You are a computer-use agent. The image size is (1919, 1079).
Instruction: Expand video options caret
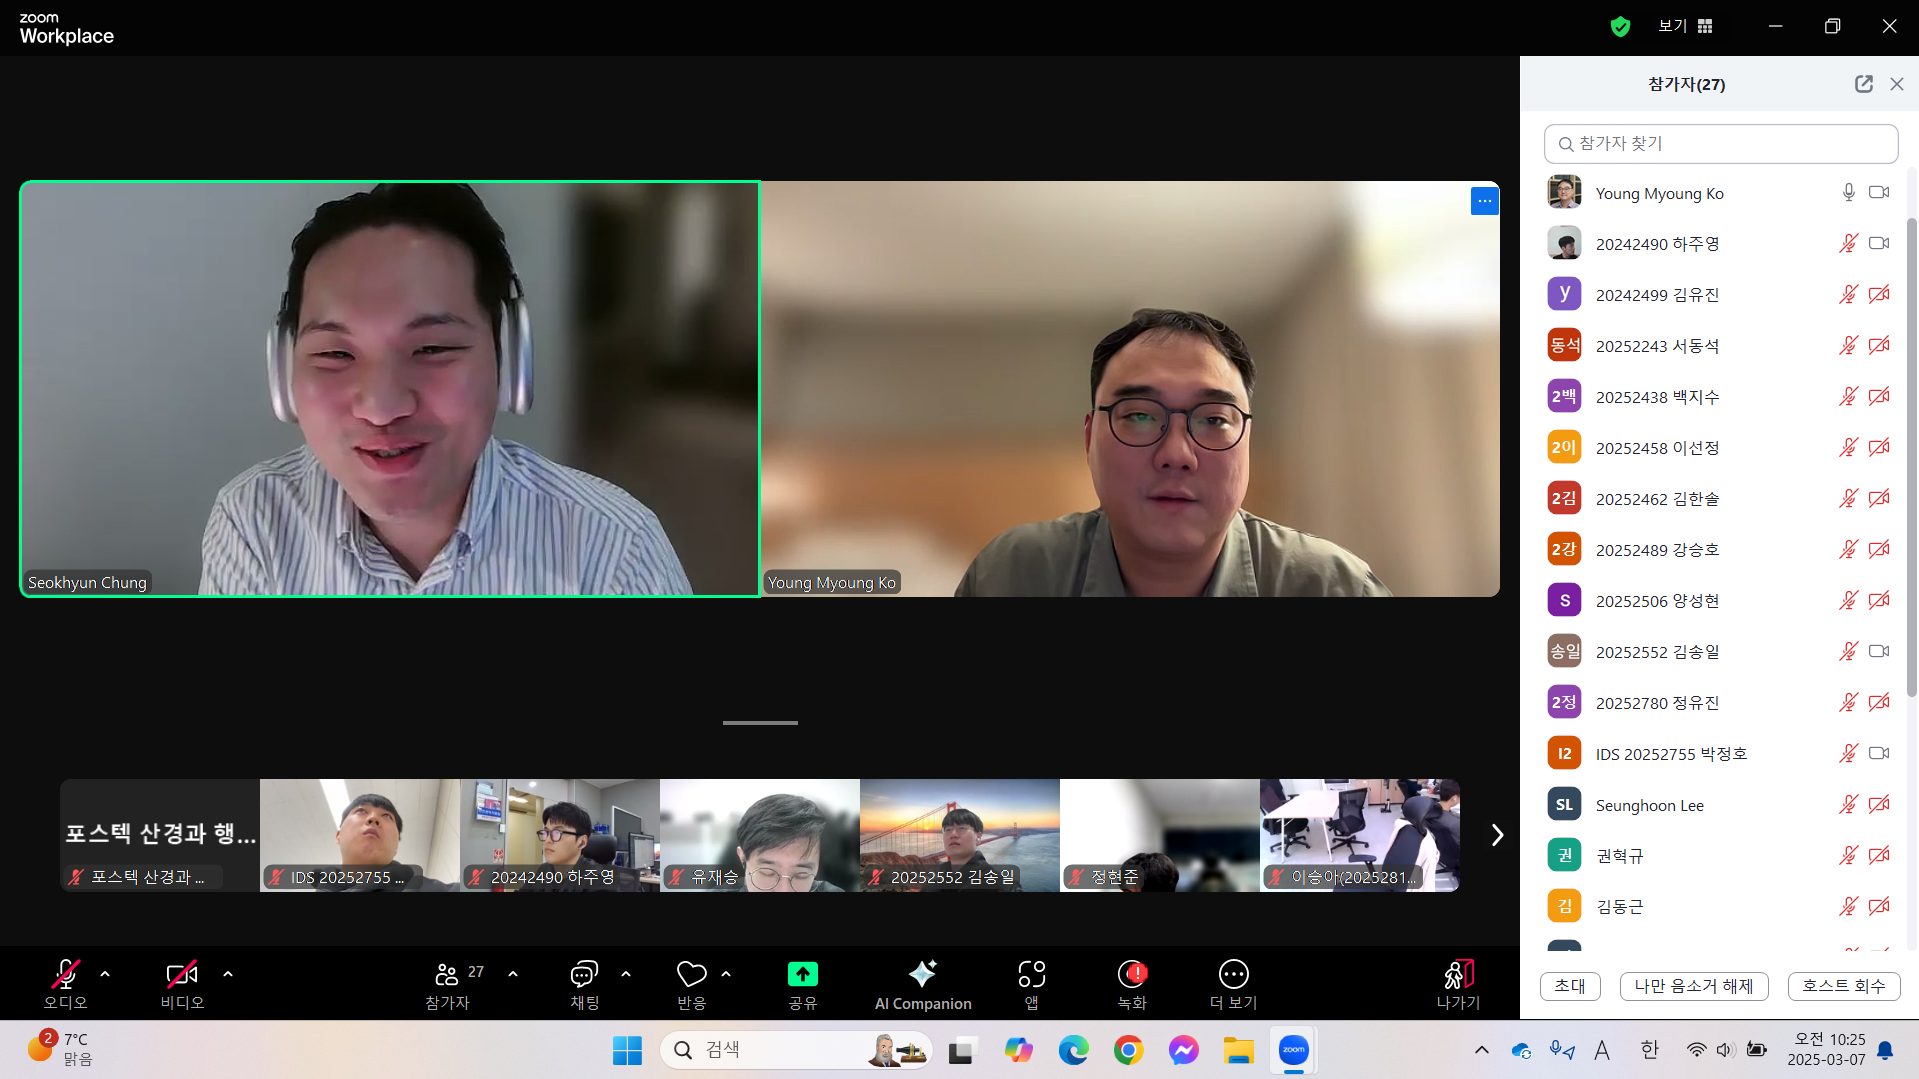tap(228, 973)
